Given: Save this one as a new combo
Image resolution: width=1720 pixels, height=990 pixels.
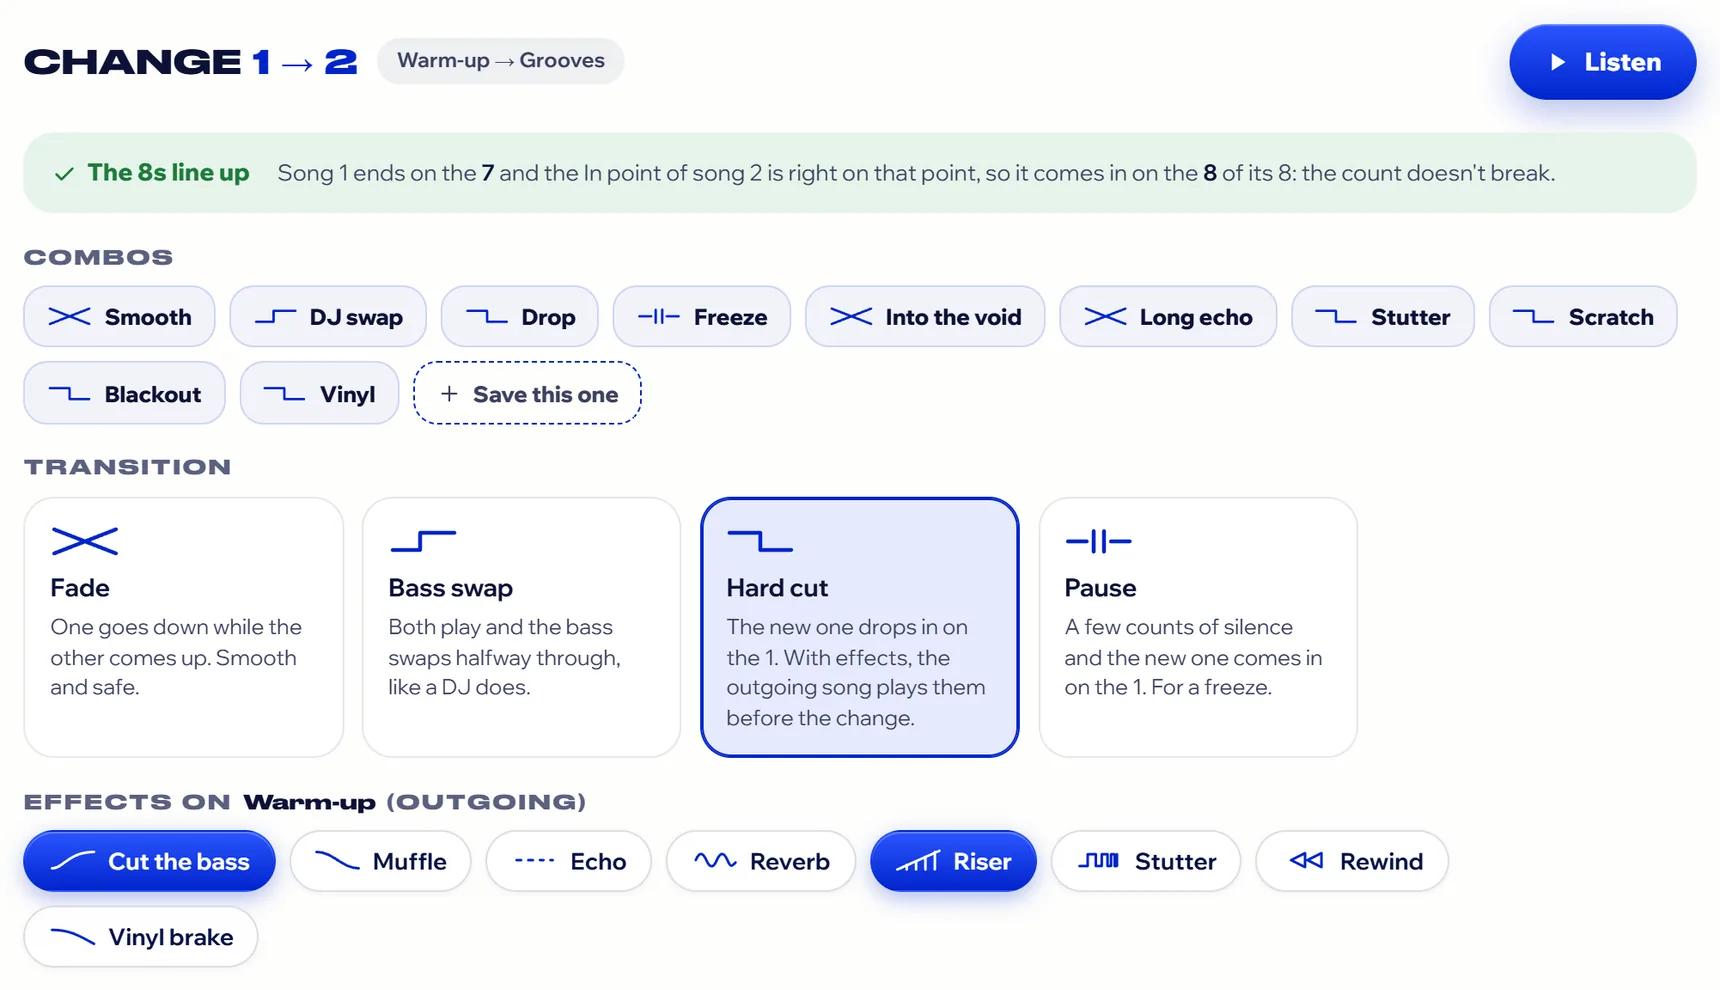Looking at the screenshot, I should (x=527, y=394).
